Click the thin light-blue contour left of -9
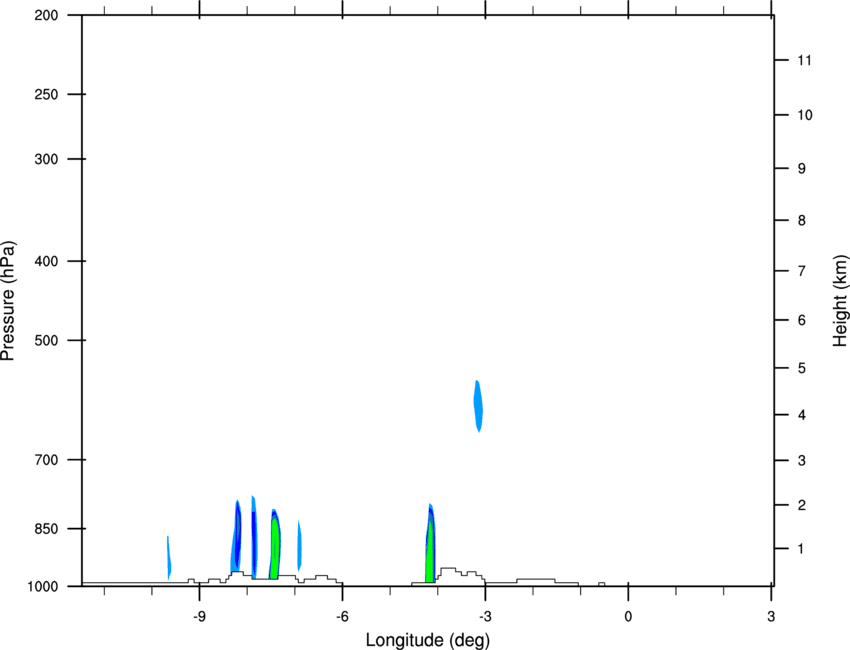850x650 pixels. pos(169,557)
